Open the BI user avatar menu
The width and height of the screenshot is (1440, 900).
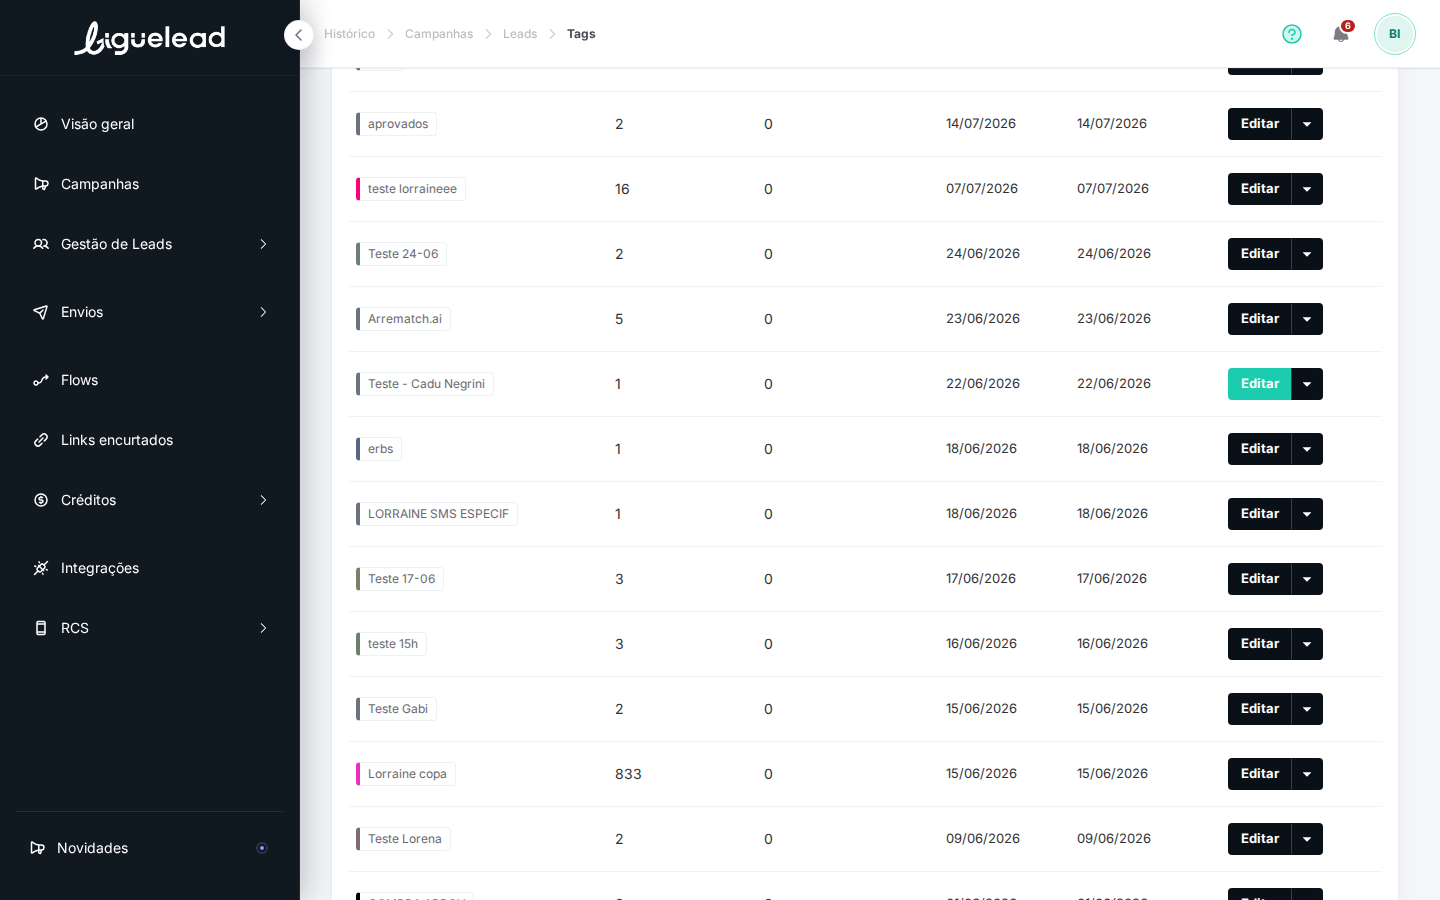(x=1394, y=34)
